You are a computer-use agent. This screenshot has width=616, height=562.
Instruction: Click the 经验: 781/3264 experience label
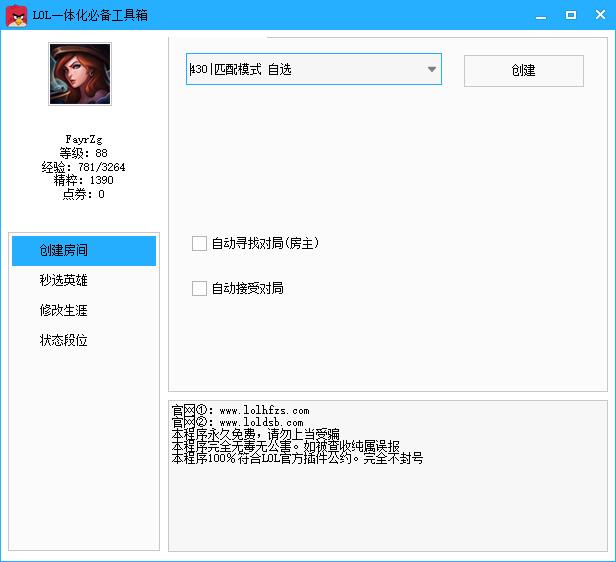point(83,167)
